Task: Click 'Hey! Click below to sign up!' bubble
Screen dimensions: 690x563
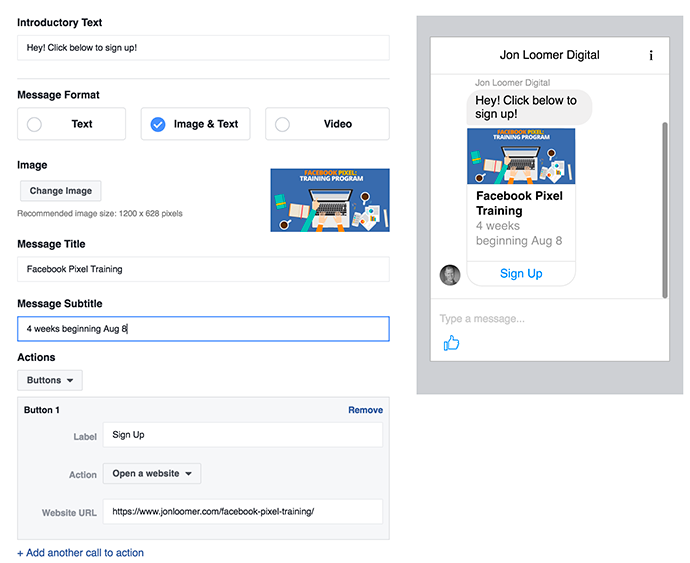Action: click(529, 107)
